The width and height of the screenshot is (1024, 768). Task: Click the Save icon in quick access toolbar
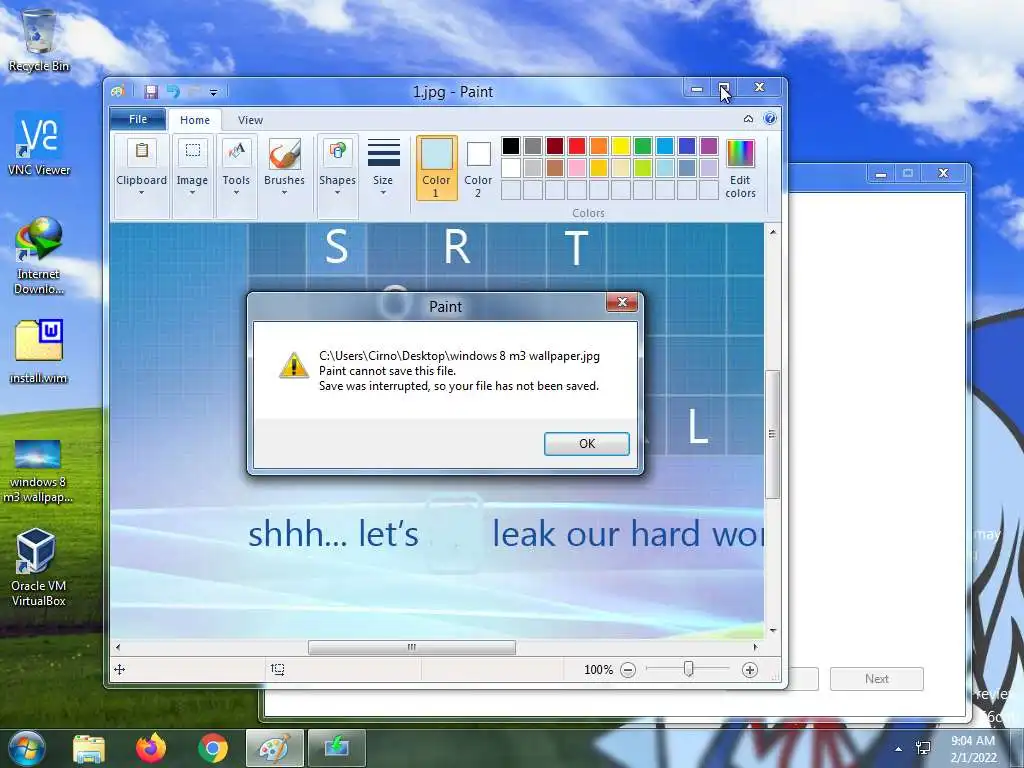(x=151, y=92)
